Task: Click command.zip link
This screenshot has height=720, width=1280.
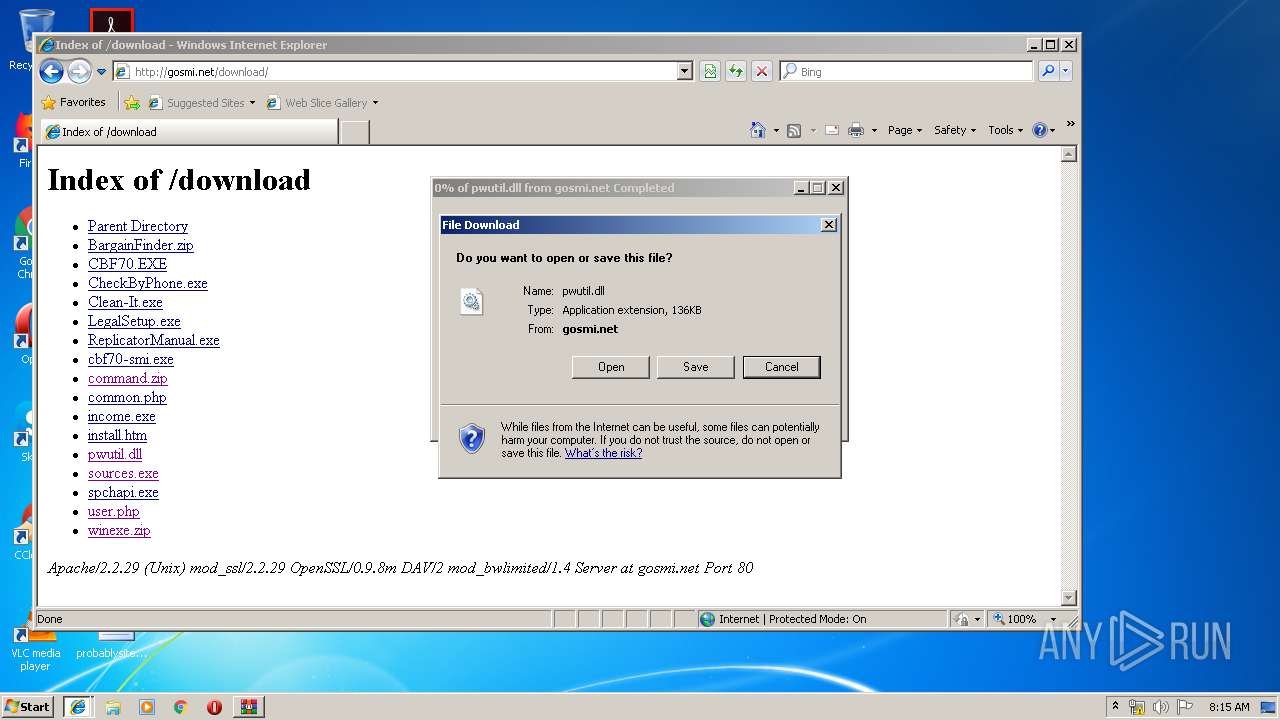Action: (128, 378)
